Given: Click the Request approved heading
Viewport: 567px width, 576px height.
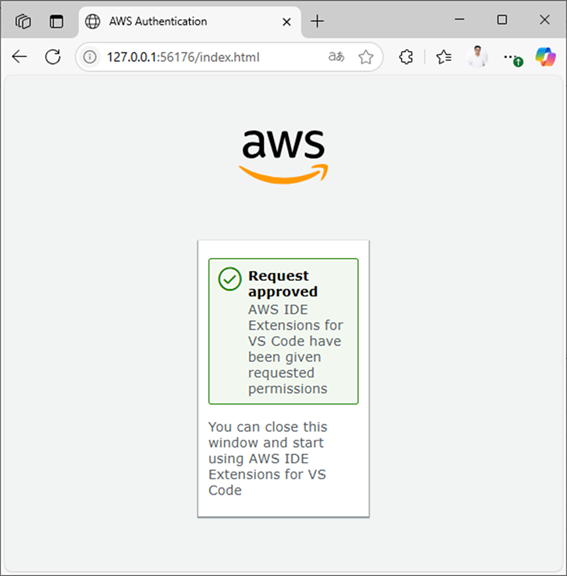Looking at the screenshot, I should pyautogui.click(x=283, y=284).
